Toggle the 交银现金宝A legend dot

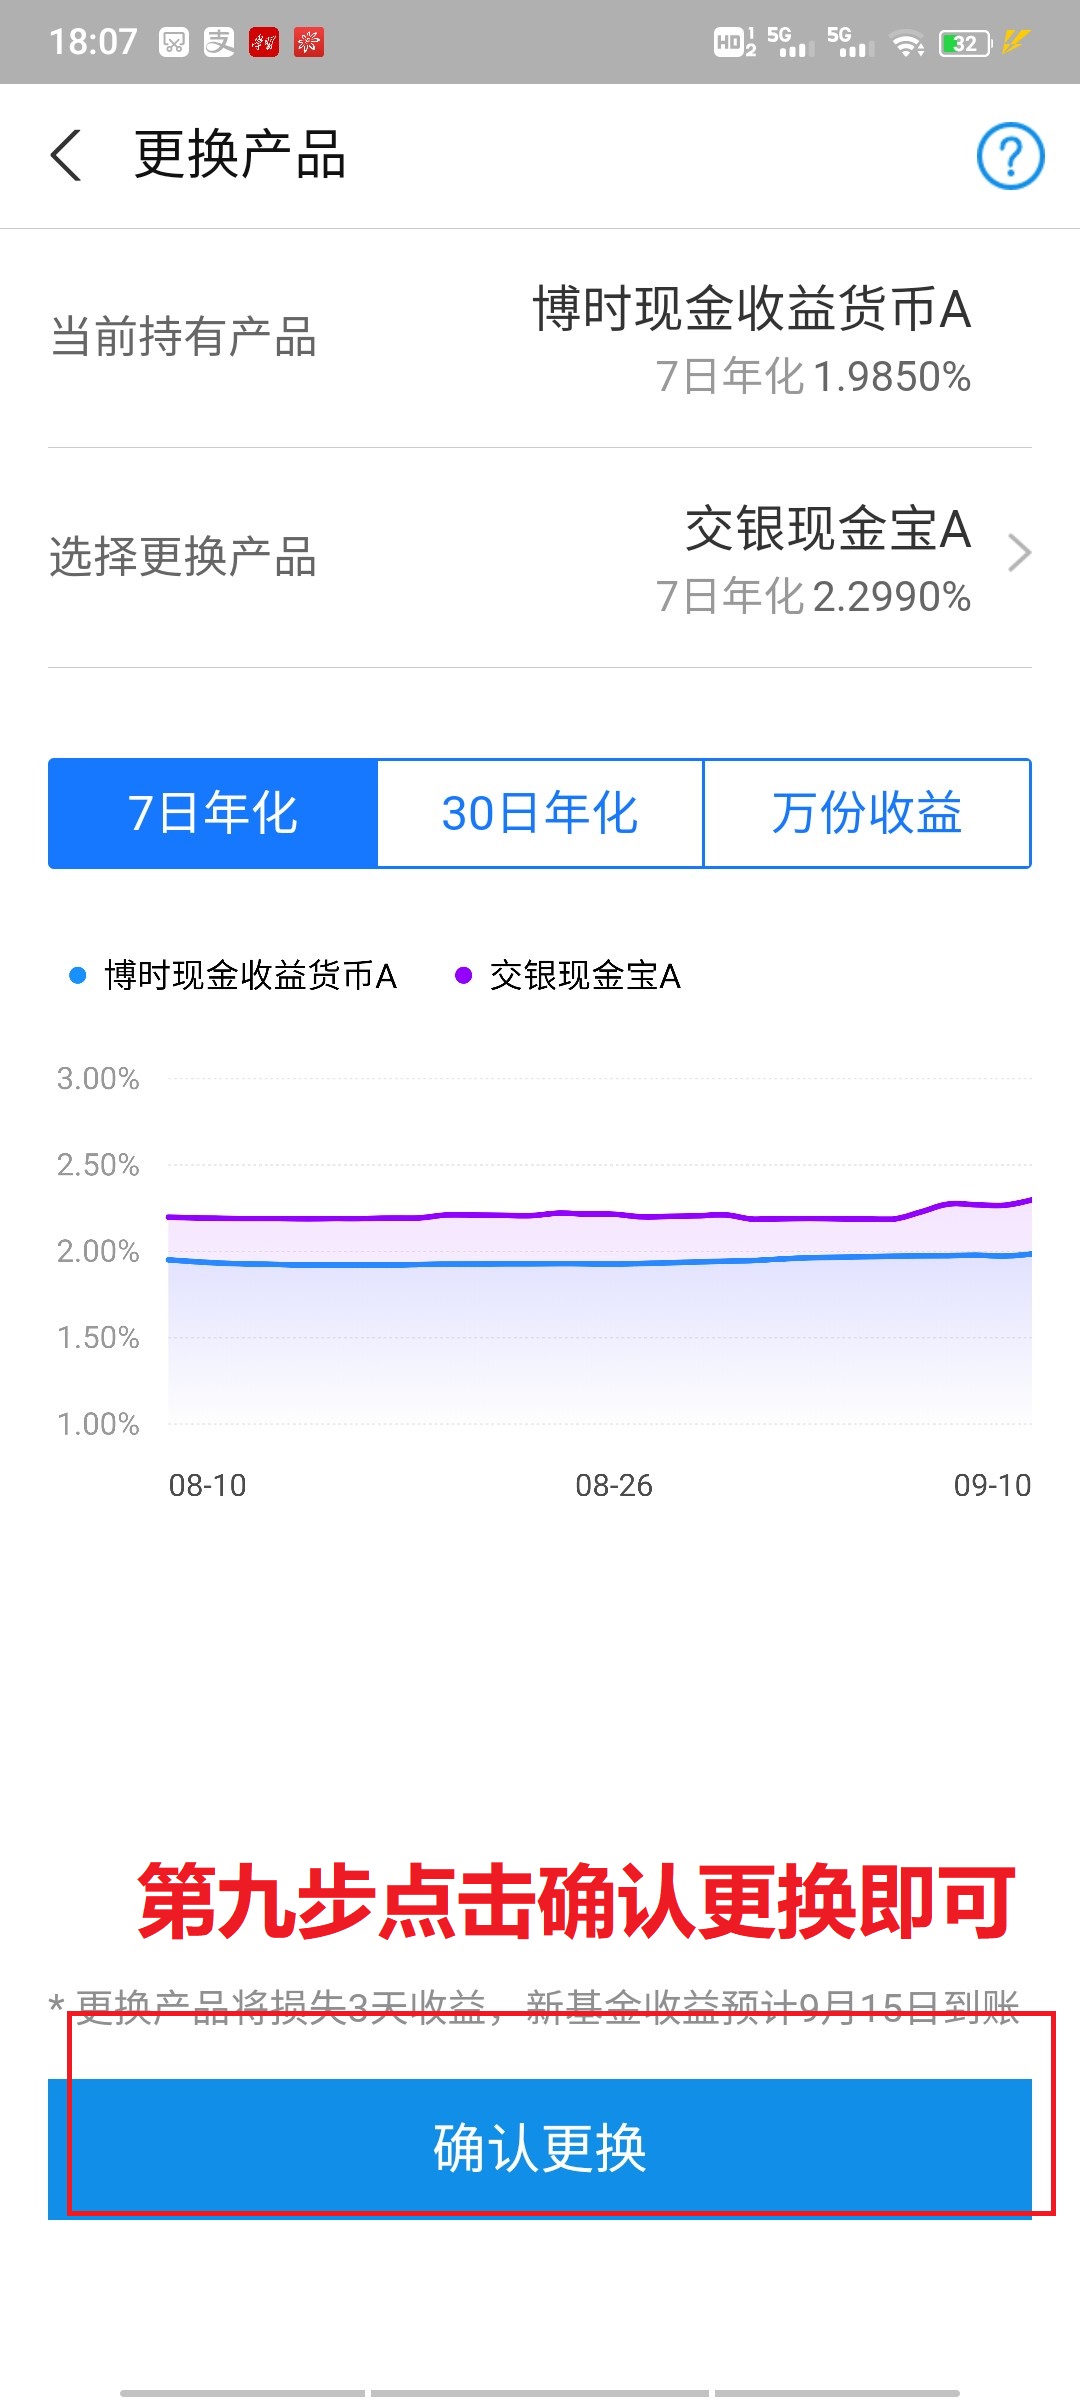(462, 975)
